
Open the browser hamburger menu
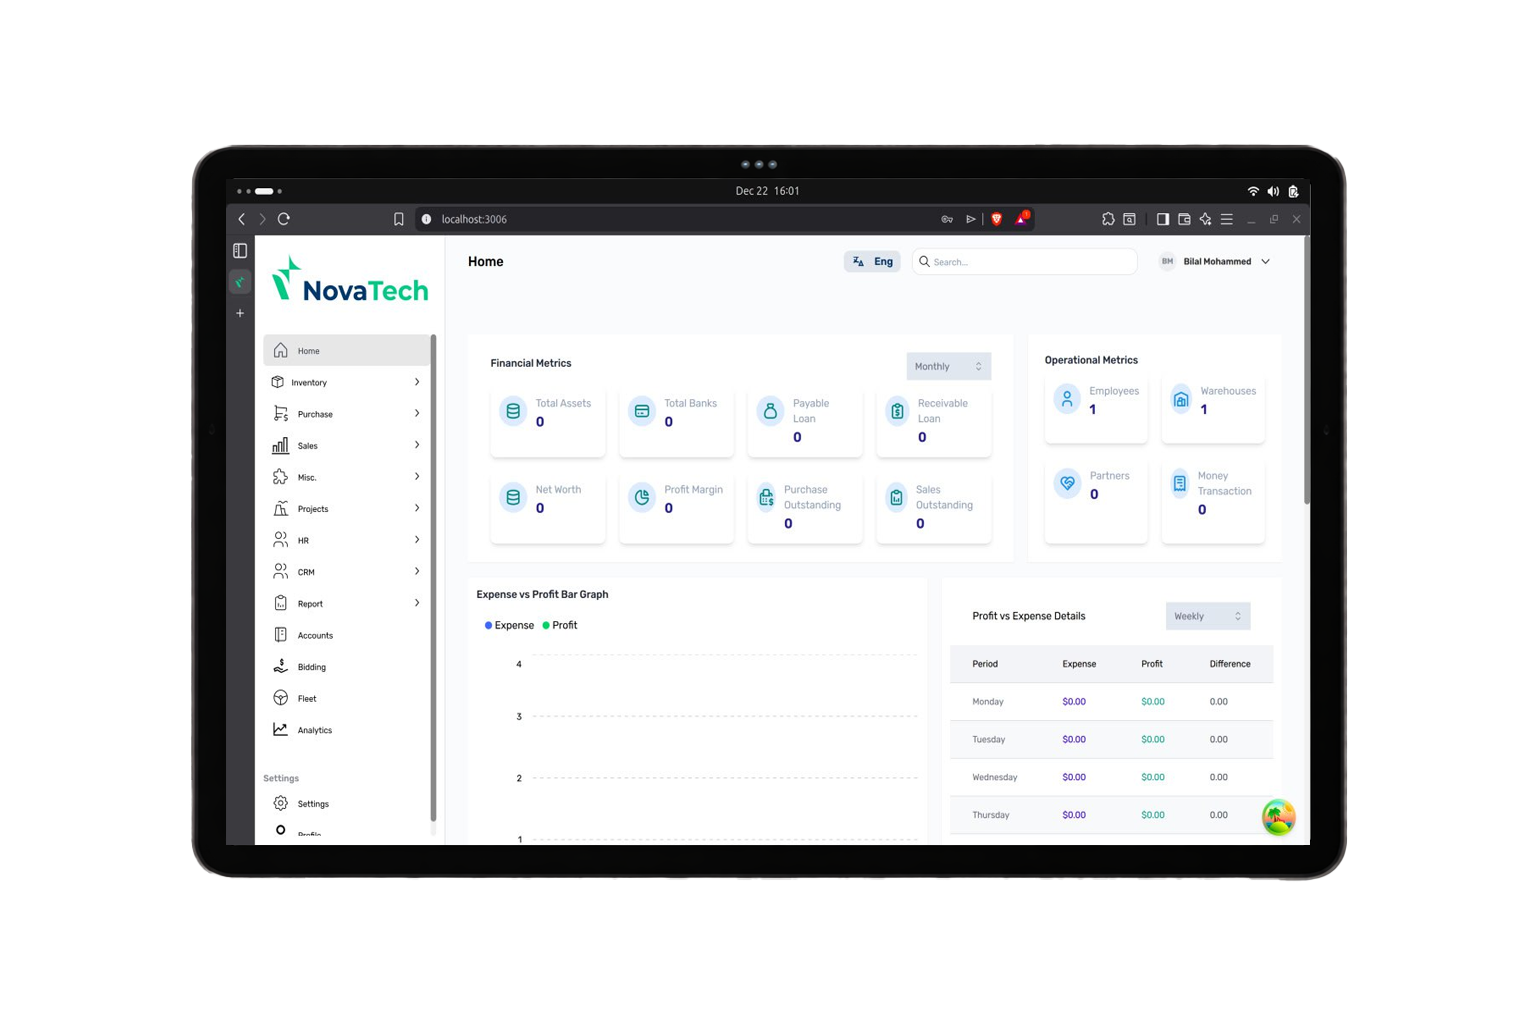point(1227,219)
